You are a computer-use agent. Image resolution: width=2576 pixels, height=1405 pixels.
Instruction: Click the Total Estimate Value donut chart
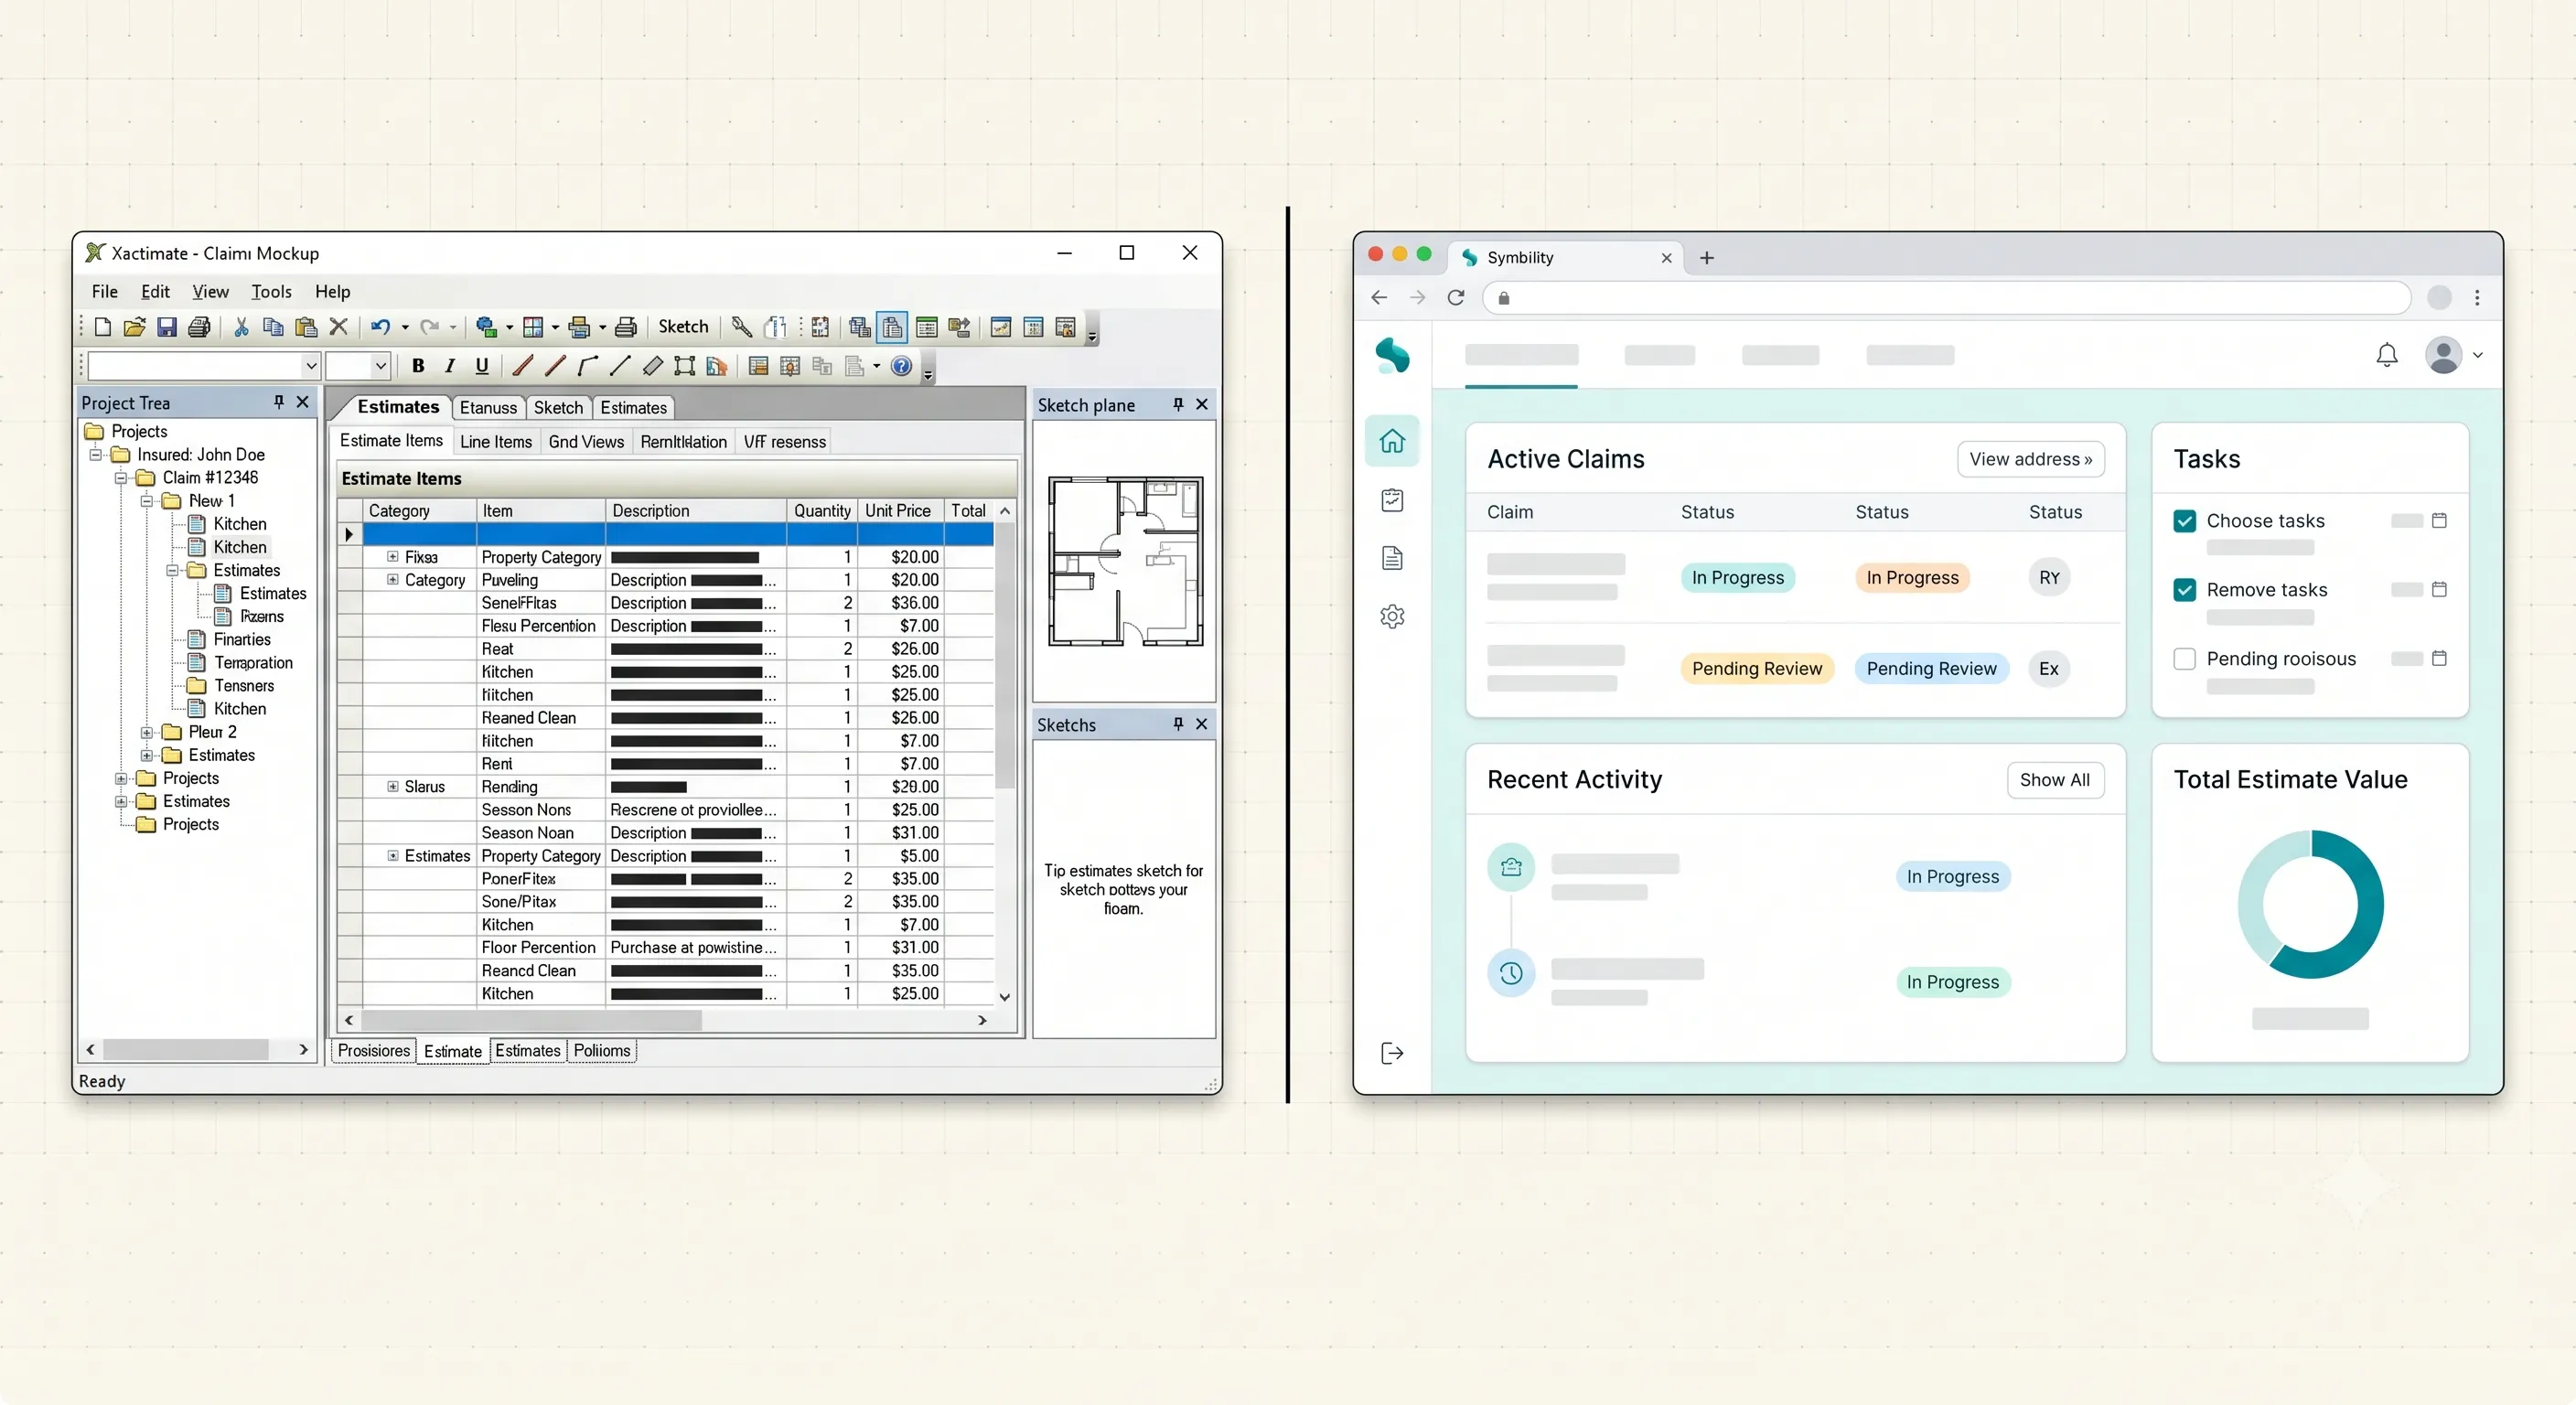(2310, 904)
